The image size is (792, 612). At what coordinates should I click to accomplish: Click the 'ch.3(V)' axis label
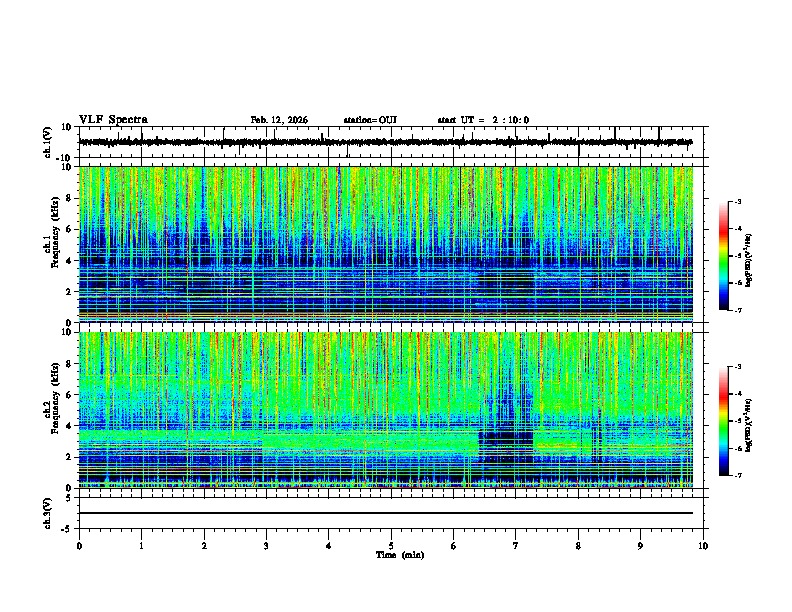click(48, 513)
